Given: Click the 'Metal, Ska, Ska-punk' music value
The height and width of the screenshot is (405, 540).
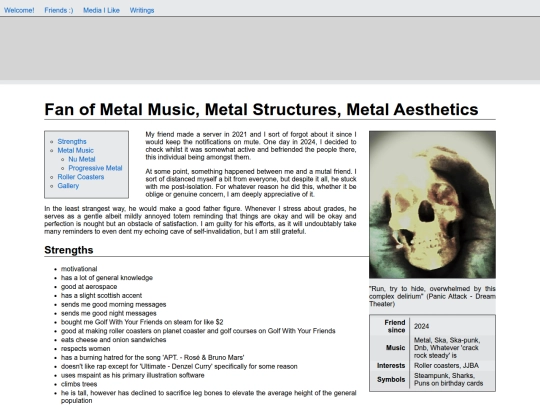Looking at the screenshot, I should coord(447,348).
